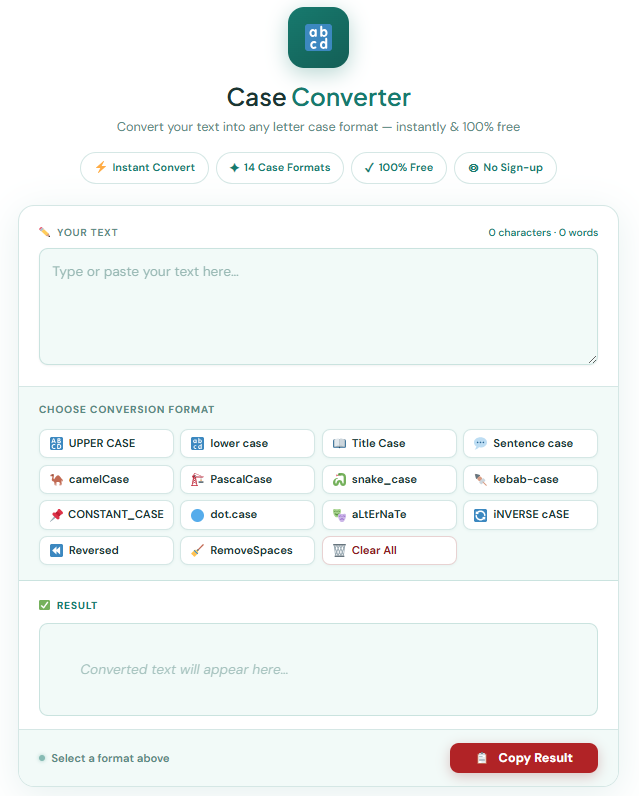639x796 pixels.
Task: Click the ABCD icon in UPPER CASE
Action: [x=56, y=444]
